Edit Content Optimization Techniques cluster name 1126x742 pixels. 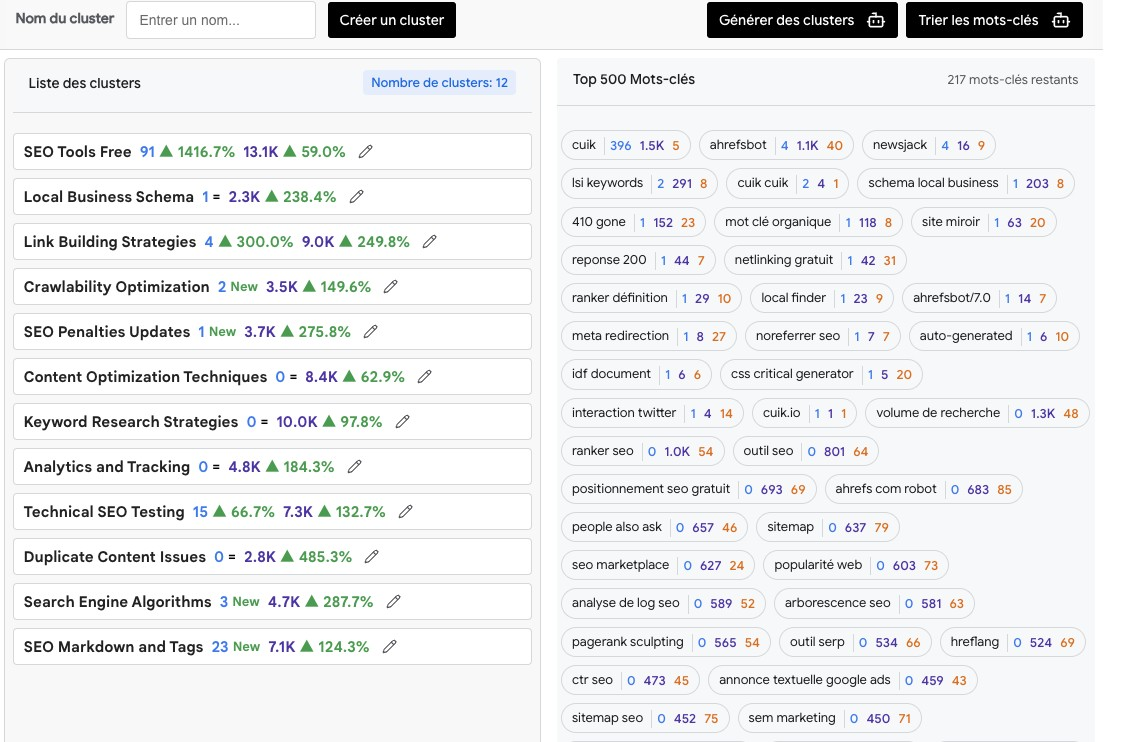coord(424,376)
